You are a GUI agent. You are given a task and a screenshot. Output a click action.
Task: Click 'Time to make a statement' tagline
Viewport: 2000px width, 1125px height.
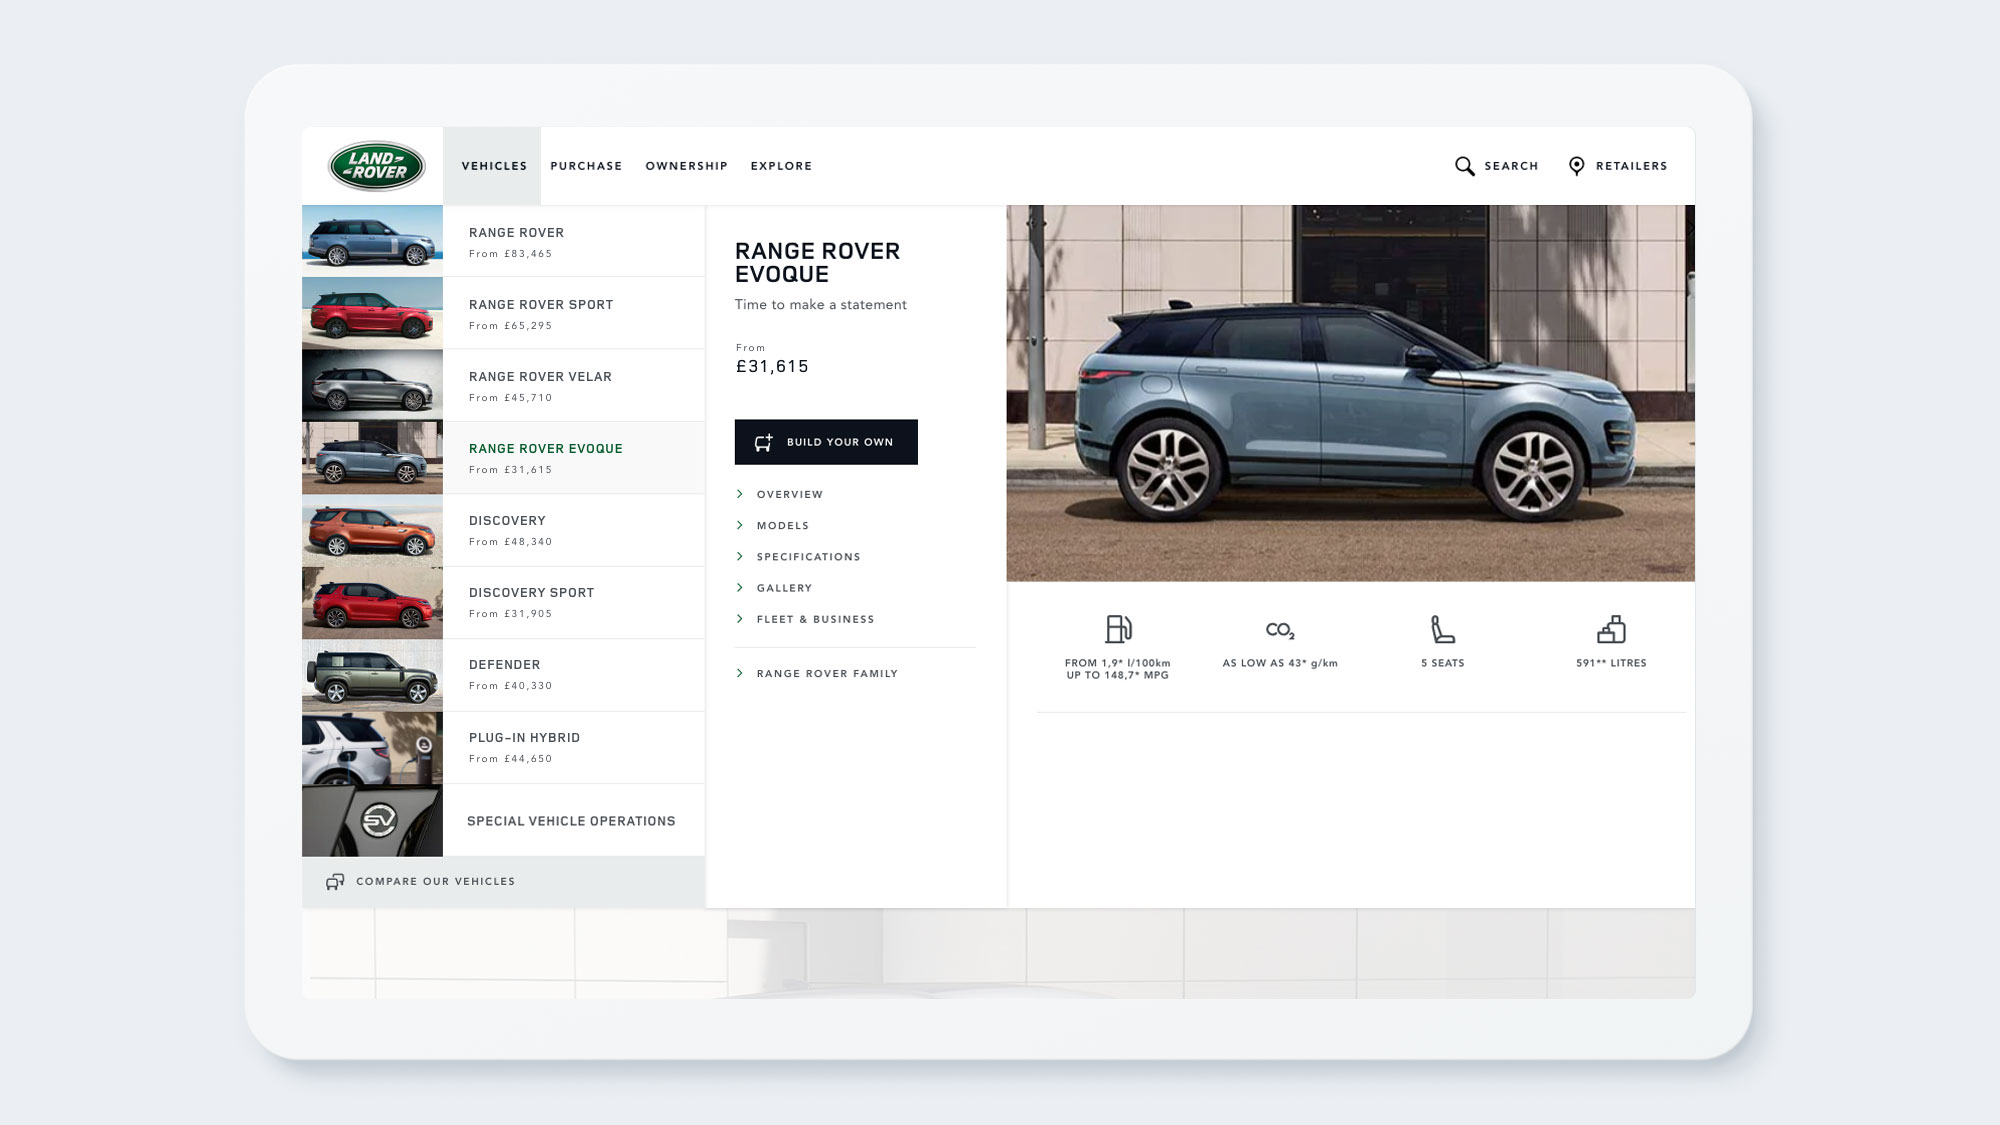point(820,305)
